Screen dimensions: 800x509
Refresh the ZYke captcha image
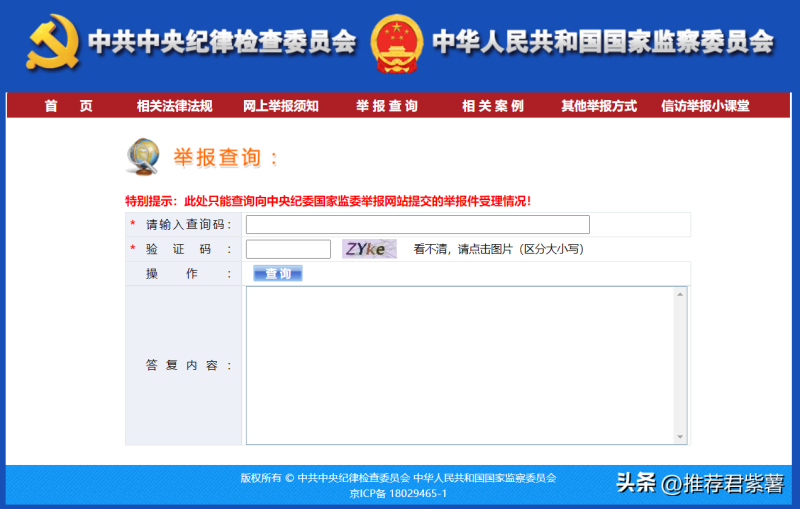click(369, 249)
